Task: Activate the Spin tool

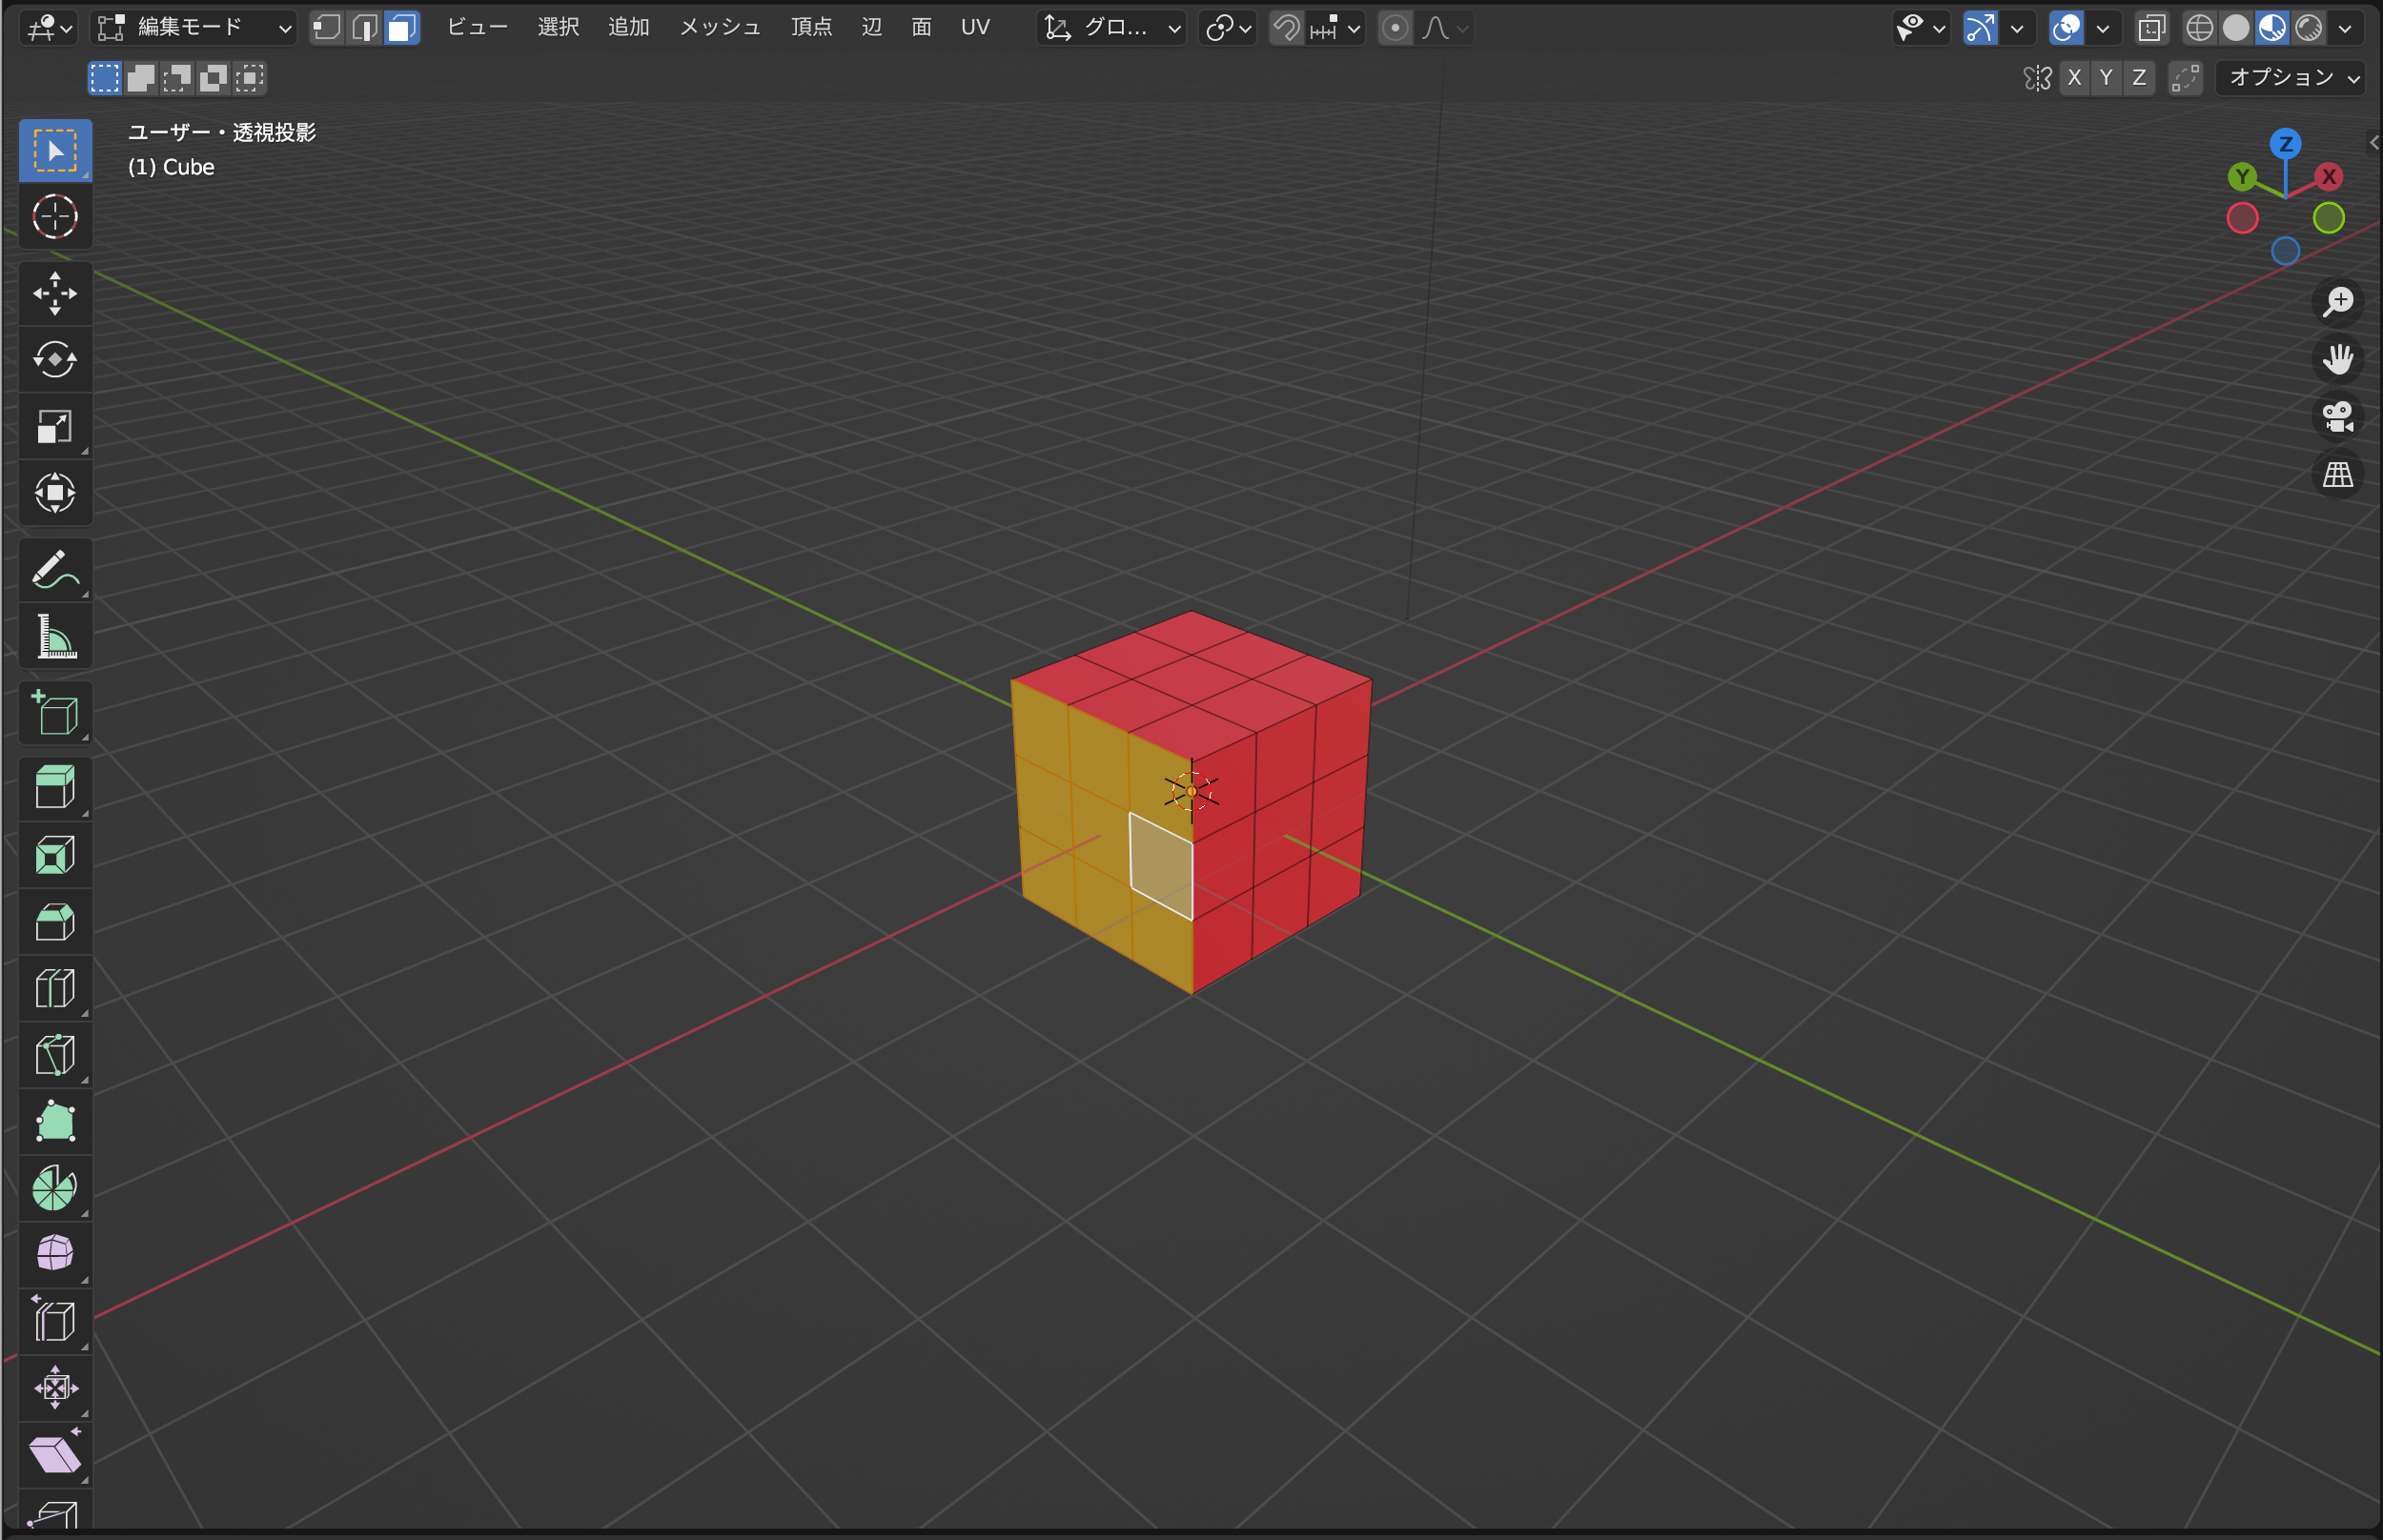Action: (x=55, y=1188)
